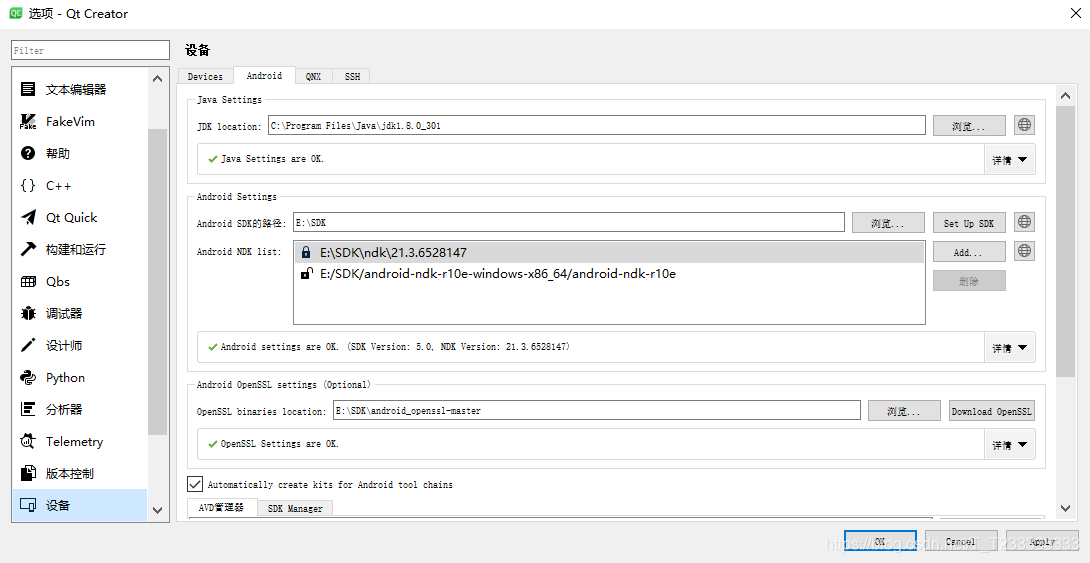The height and width of the screenshot is (563, 1090).
Task: Confirm with the OK button
Action: coord(880,541)
